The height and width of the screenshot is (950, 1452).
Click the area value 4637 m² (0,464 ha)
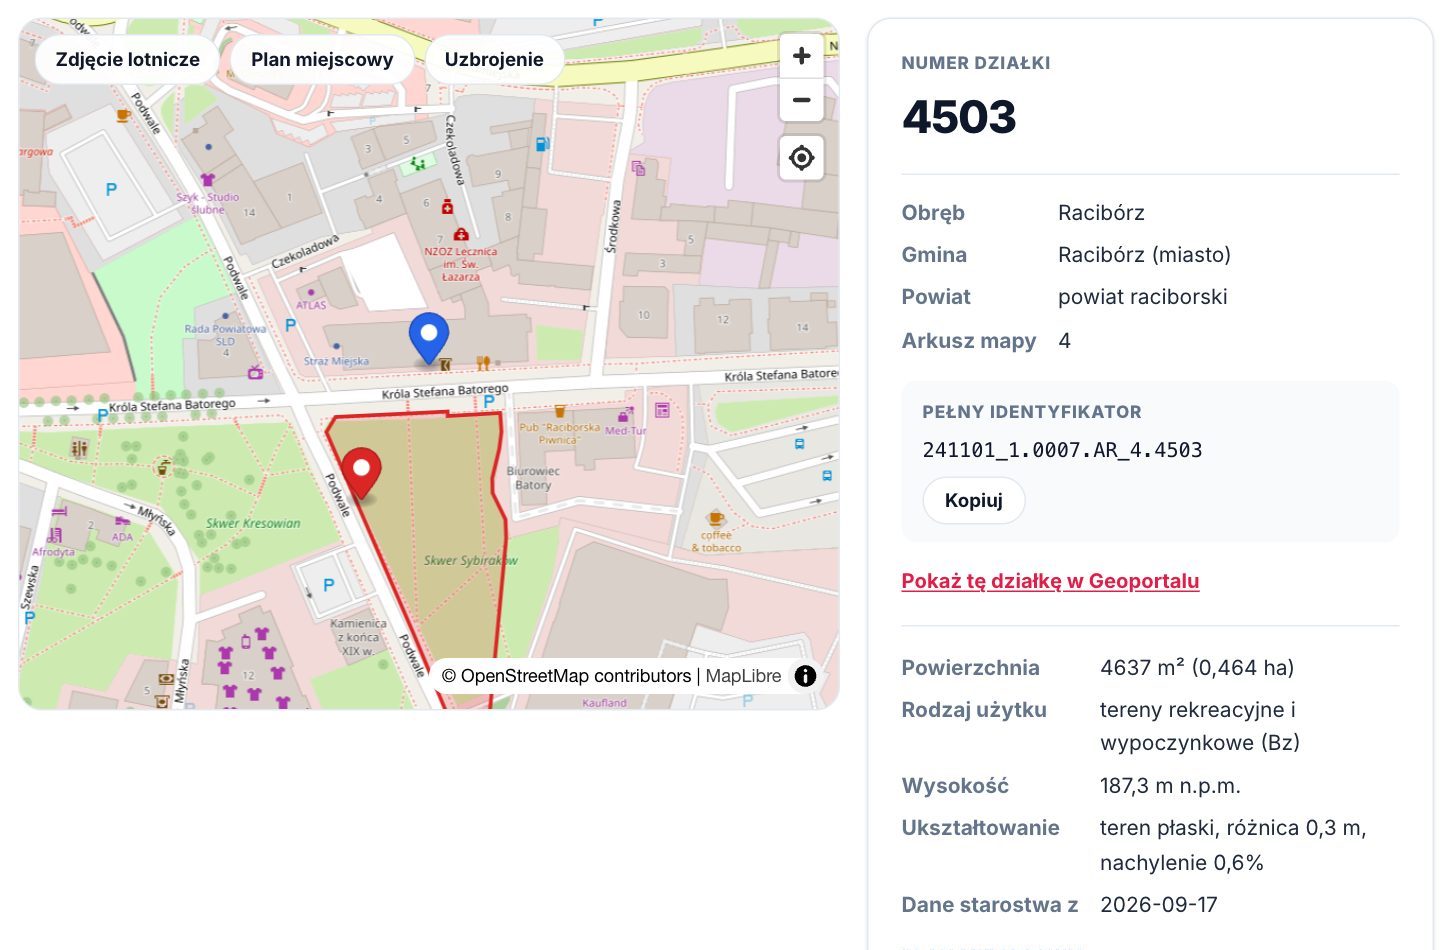point(1197,668)
